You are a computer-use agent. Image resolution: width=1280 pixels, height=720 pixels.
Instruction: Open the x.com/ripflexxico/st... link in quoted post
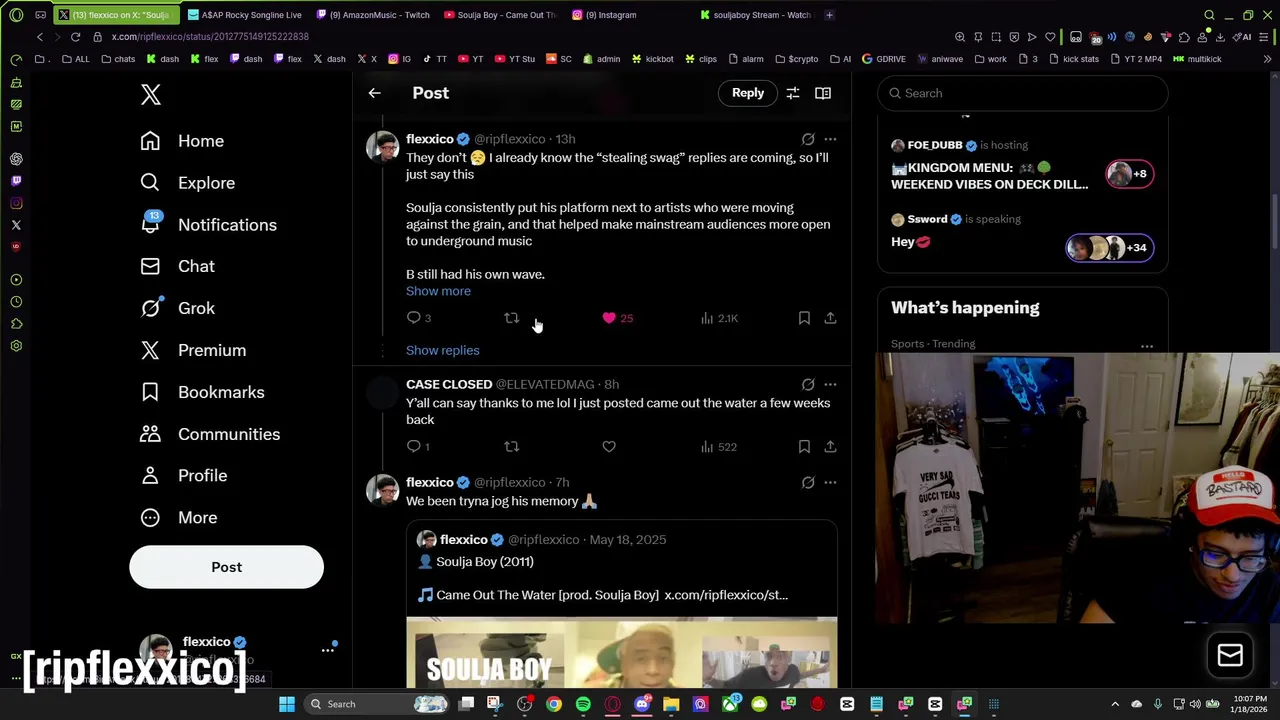pyautogui.click(x=726, y=595)
